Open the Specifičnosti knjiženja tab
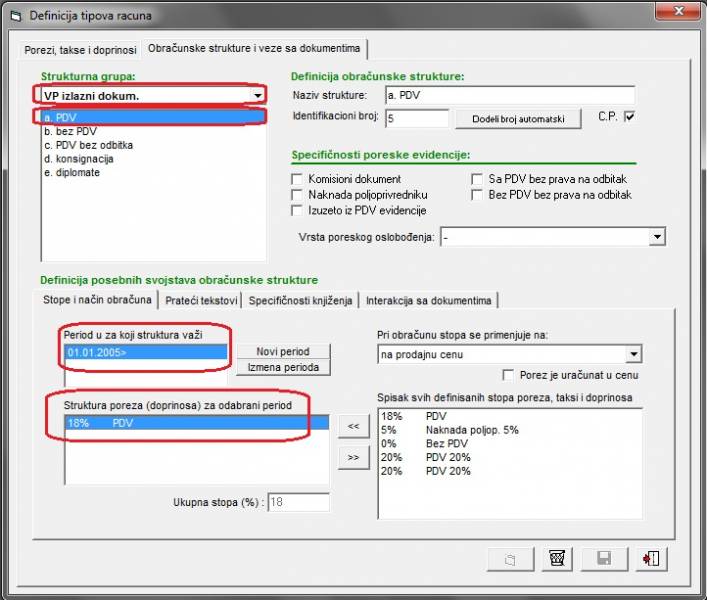 (x=300, y=300)
